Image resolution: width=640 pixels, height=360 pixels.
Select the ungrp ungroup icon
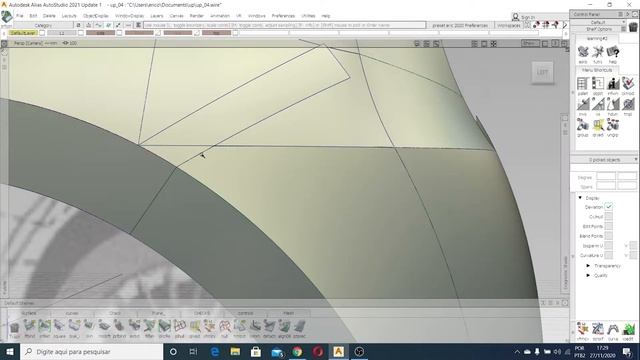(x=613, y=127)
